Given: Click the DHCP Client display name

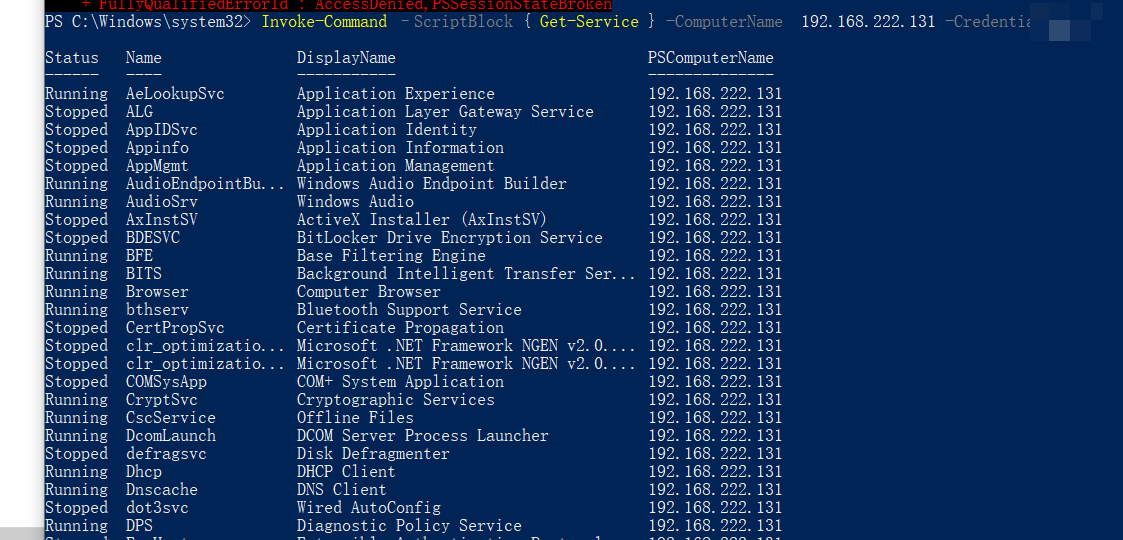Looking at the screenshot, I should click(x=346, y=472).
